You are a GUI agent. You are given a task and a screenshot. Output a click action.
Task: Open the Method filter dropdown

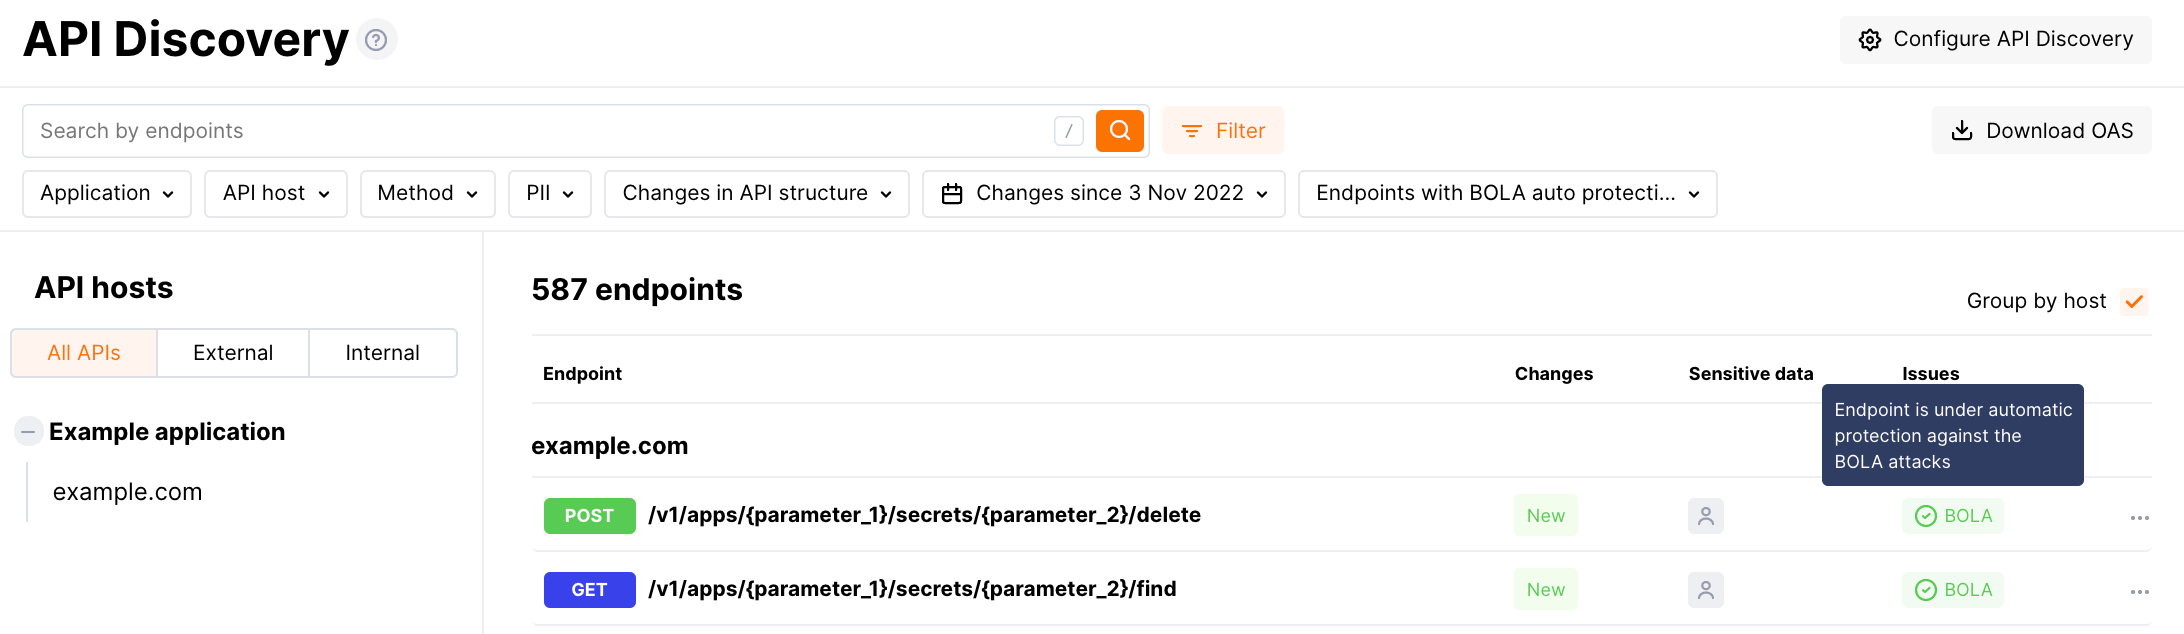click(x=427, y=193)
